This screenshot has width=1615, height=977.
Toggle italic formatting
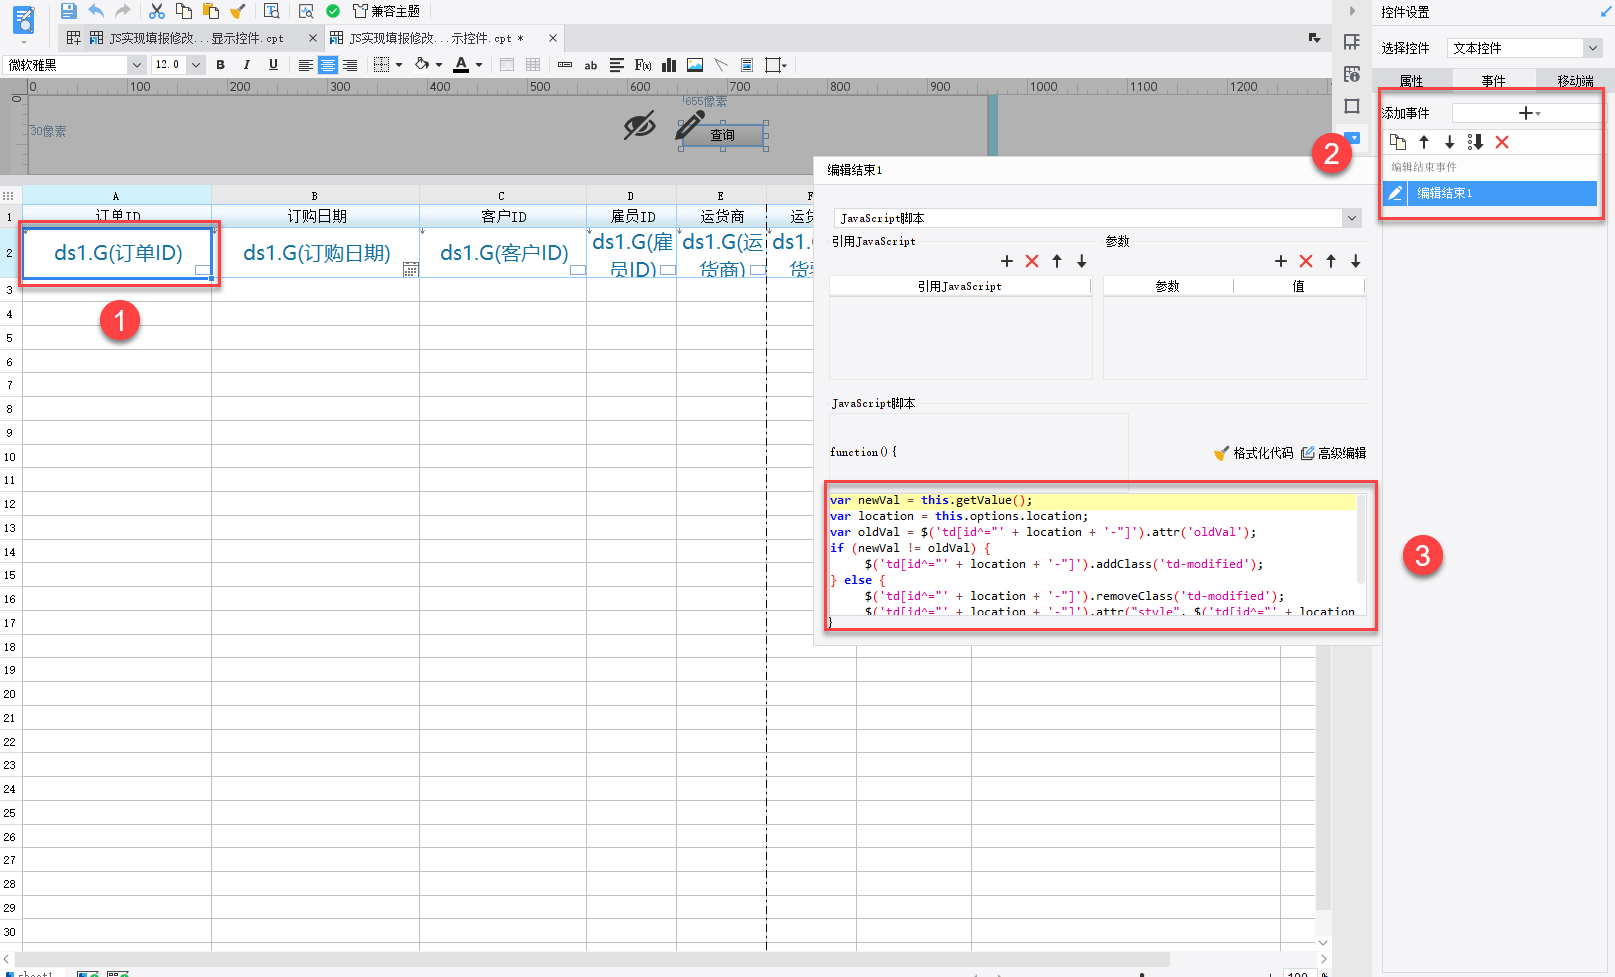pos(247,65)
